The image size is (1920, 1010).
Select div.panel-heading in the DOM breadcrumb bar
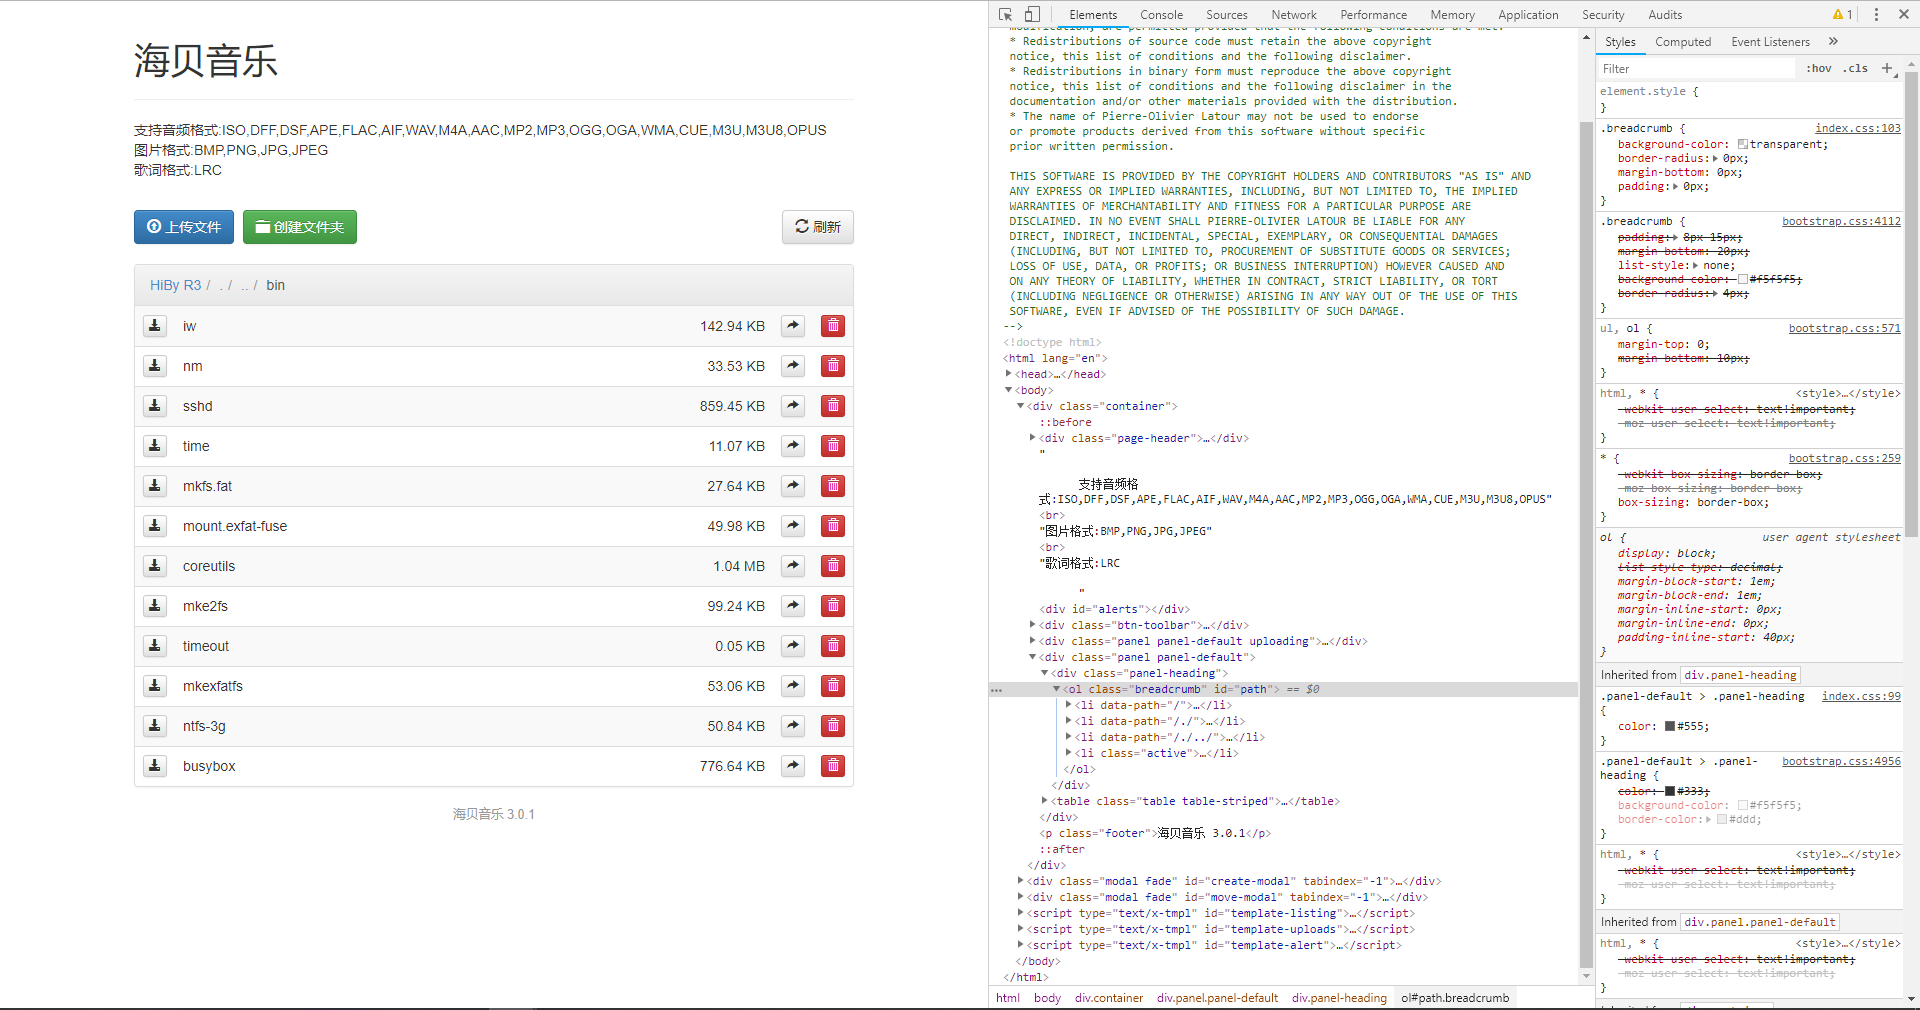coord(1339,998)
